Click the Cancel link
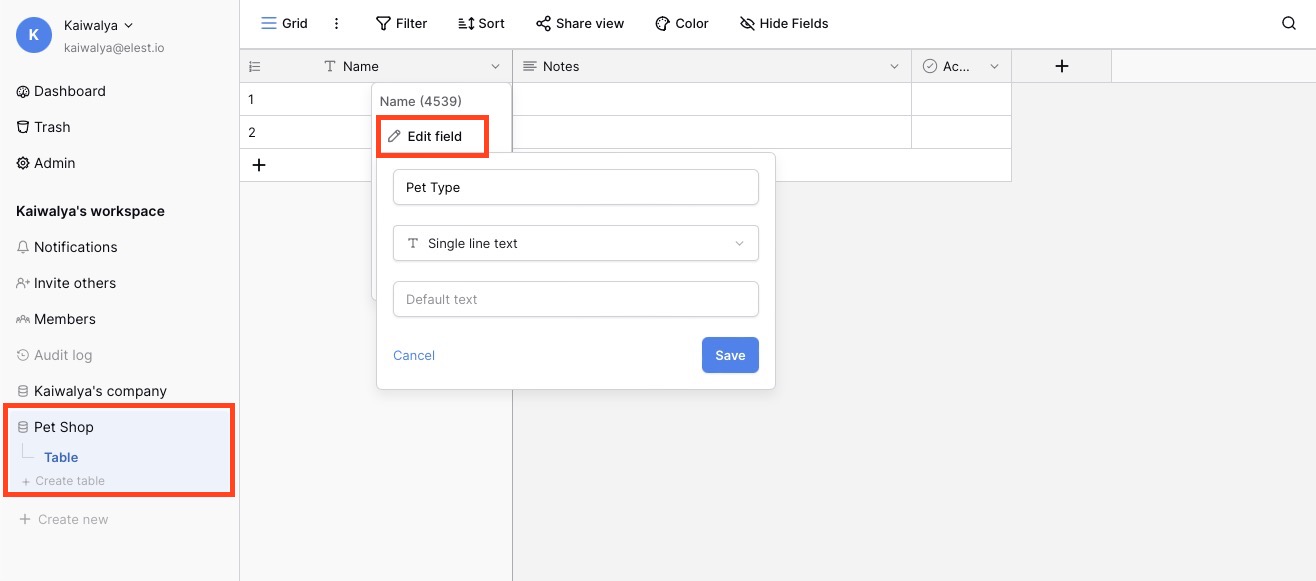The width and height of the screenshot is (1316, 581). [x=414, y=355]
